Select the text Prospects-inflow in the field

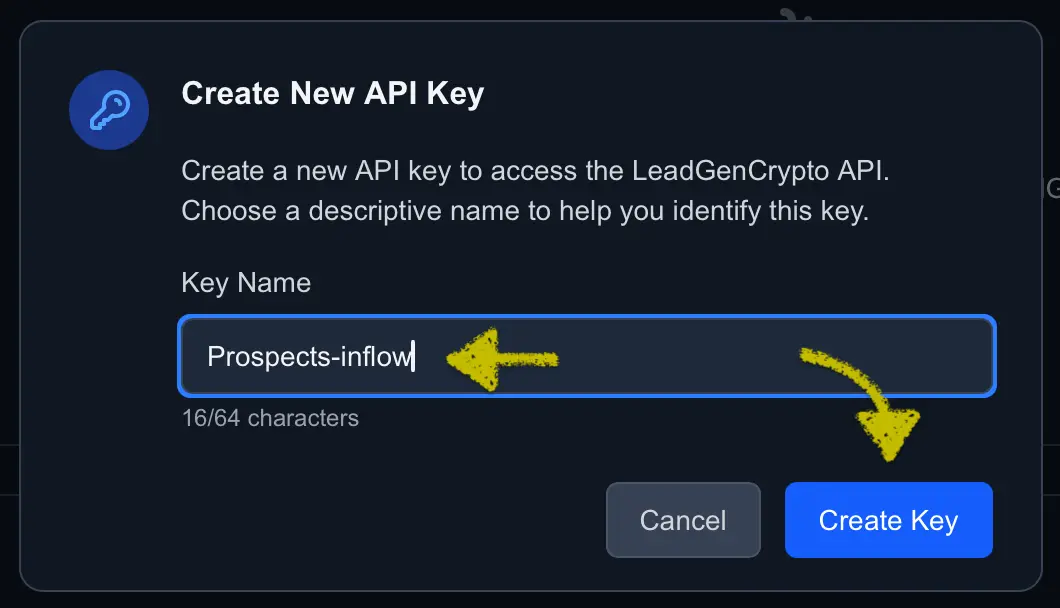tap(311, 356)
